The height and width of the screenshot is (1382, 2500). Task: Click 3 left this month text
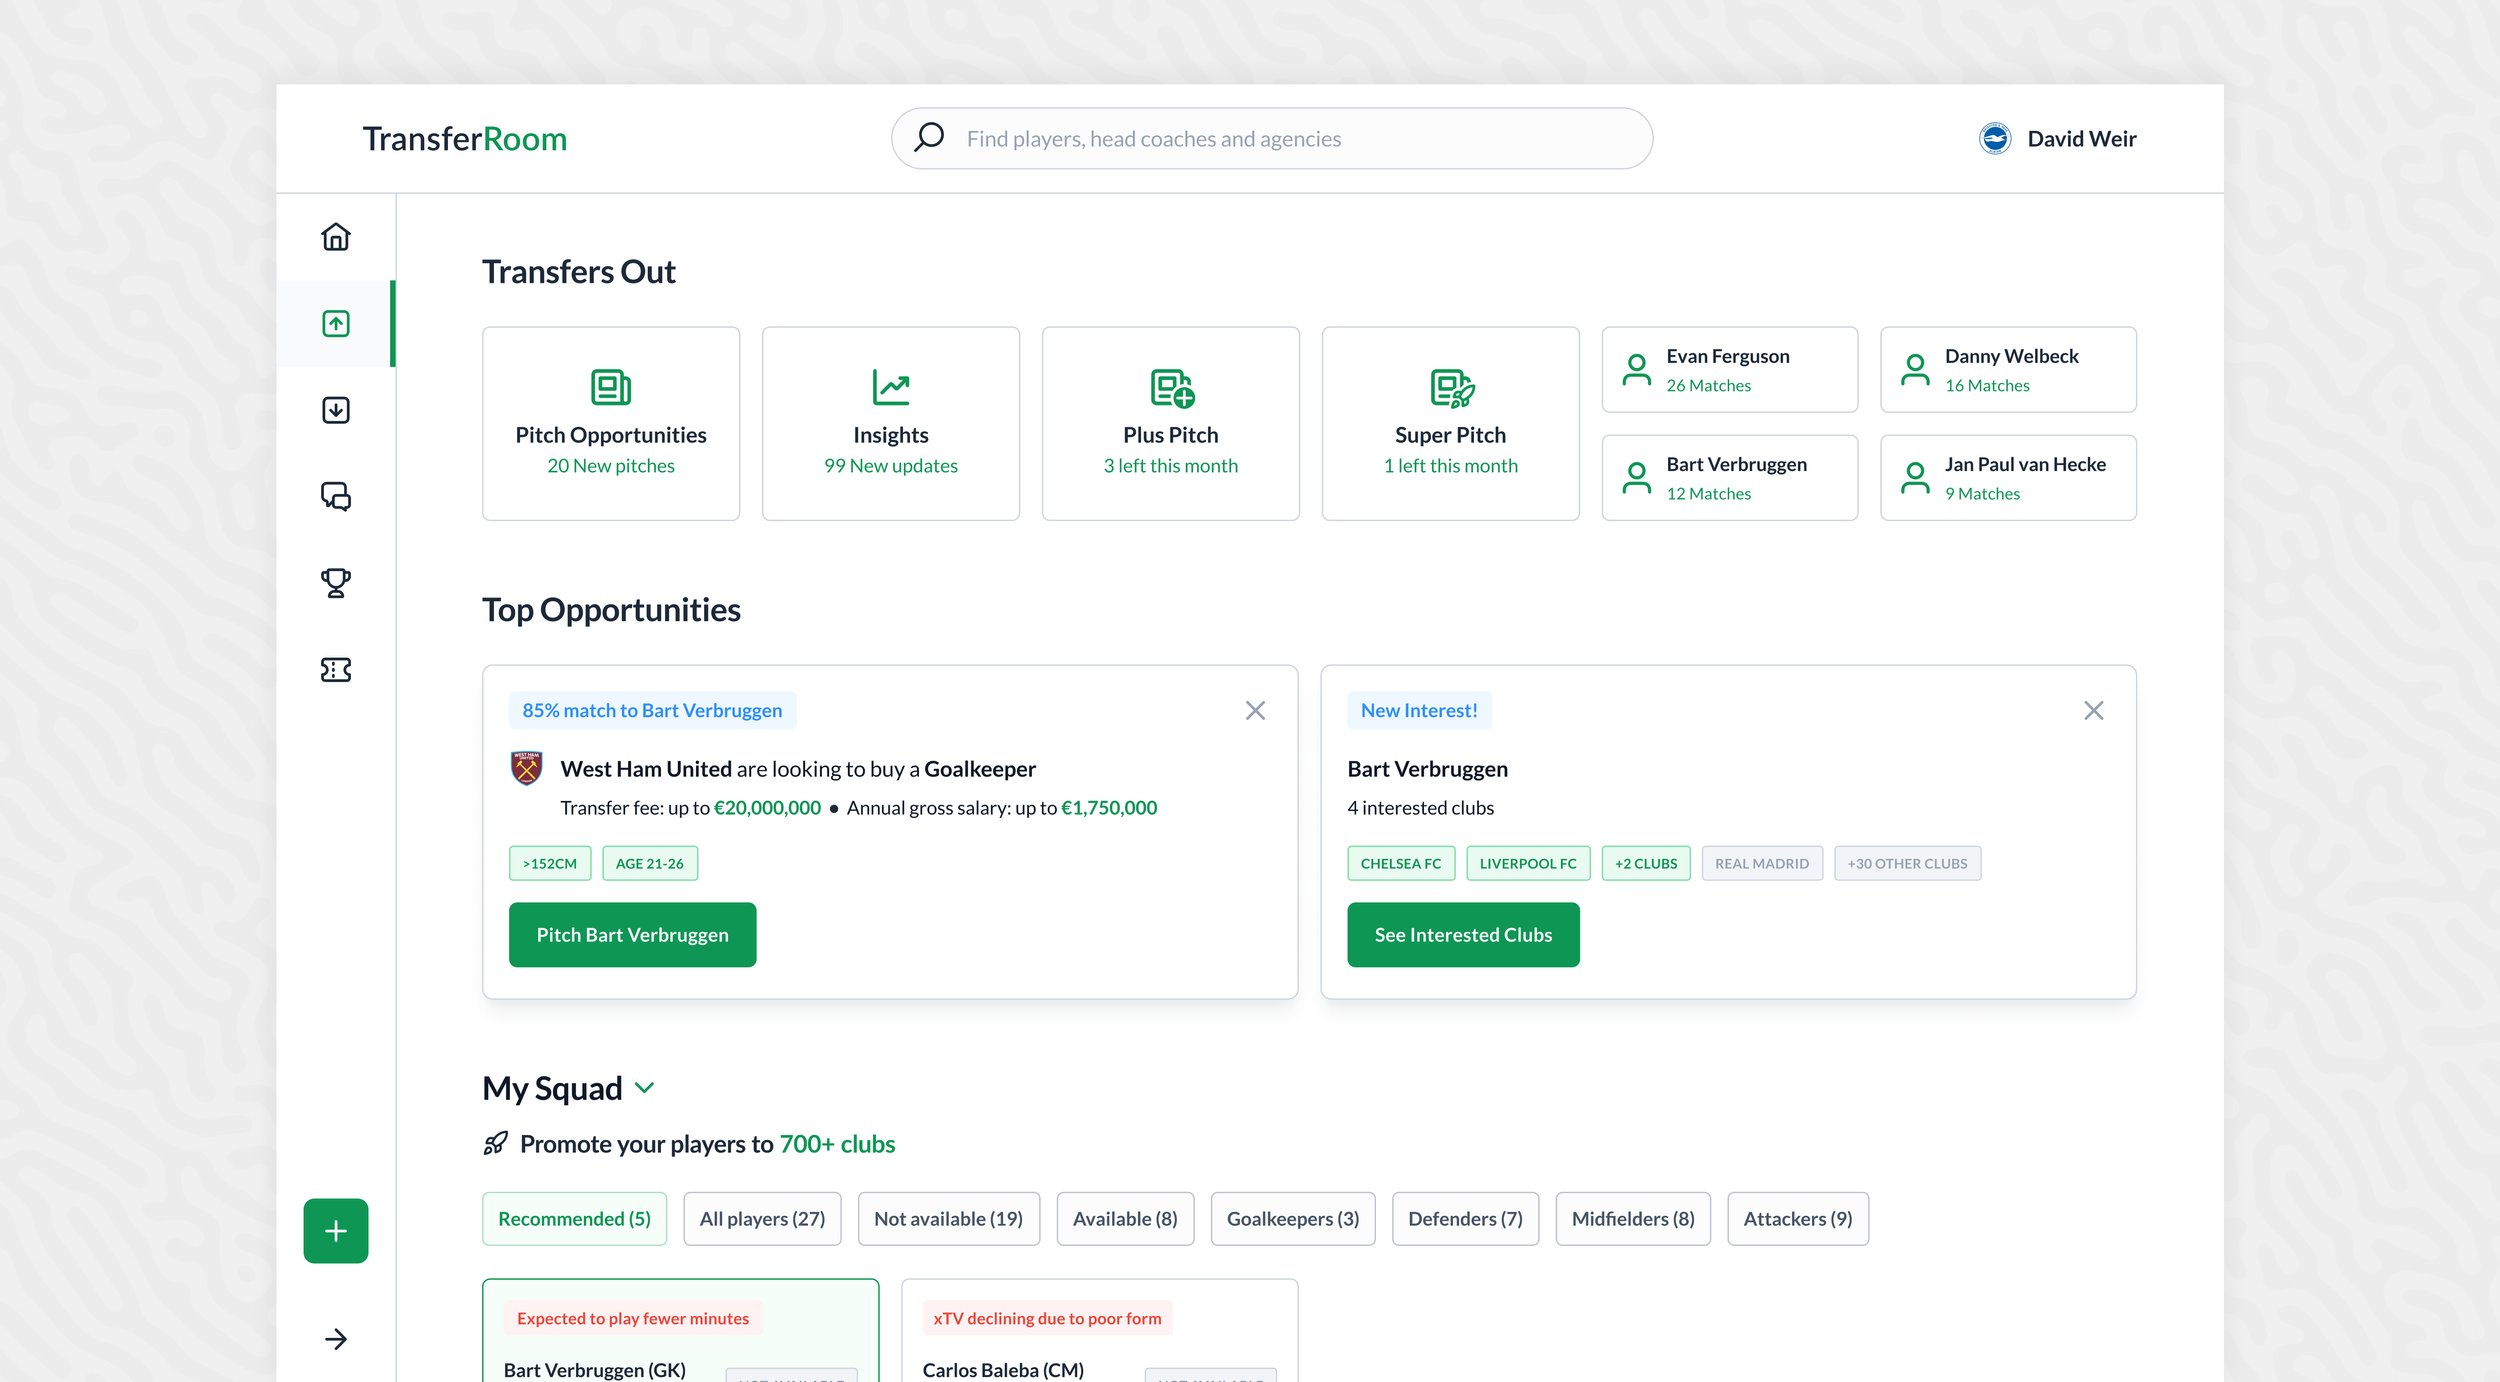[1171, 465]
